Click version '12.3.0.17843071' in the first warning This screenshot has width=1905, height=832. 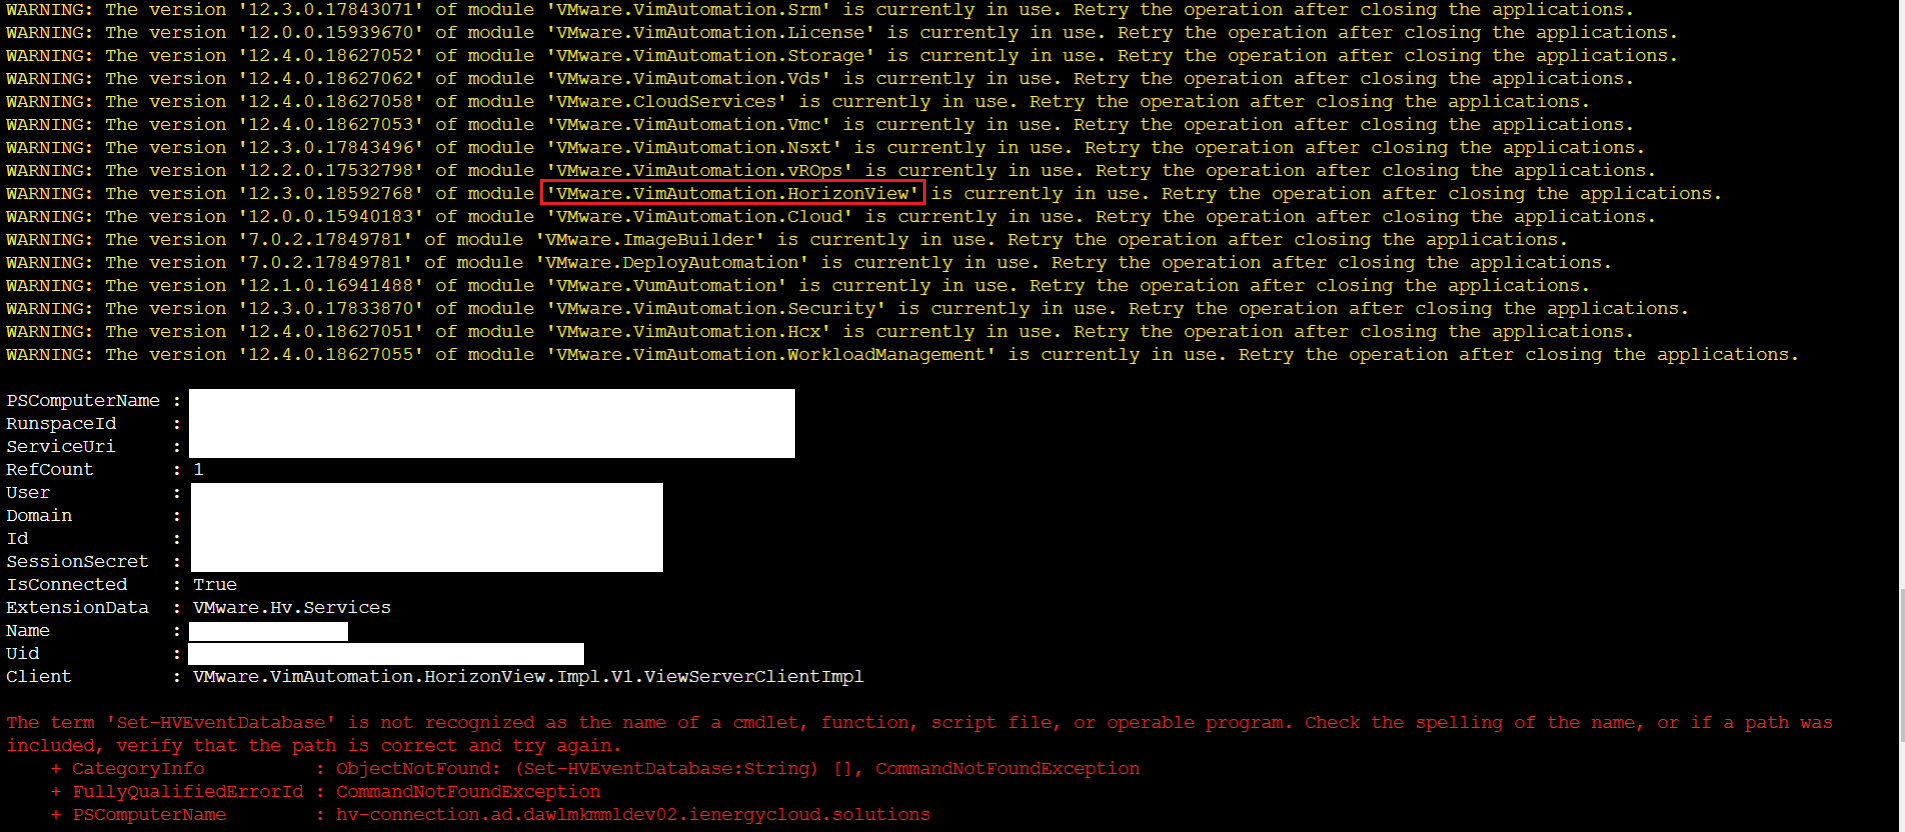click(x=331, y=10)
